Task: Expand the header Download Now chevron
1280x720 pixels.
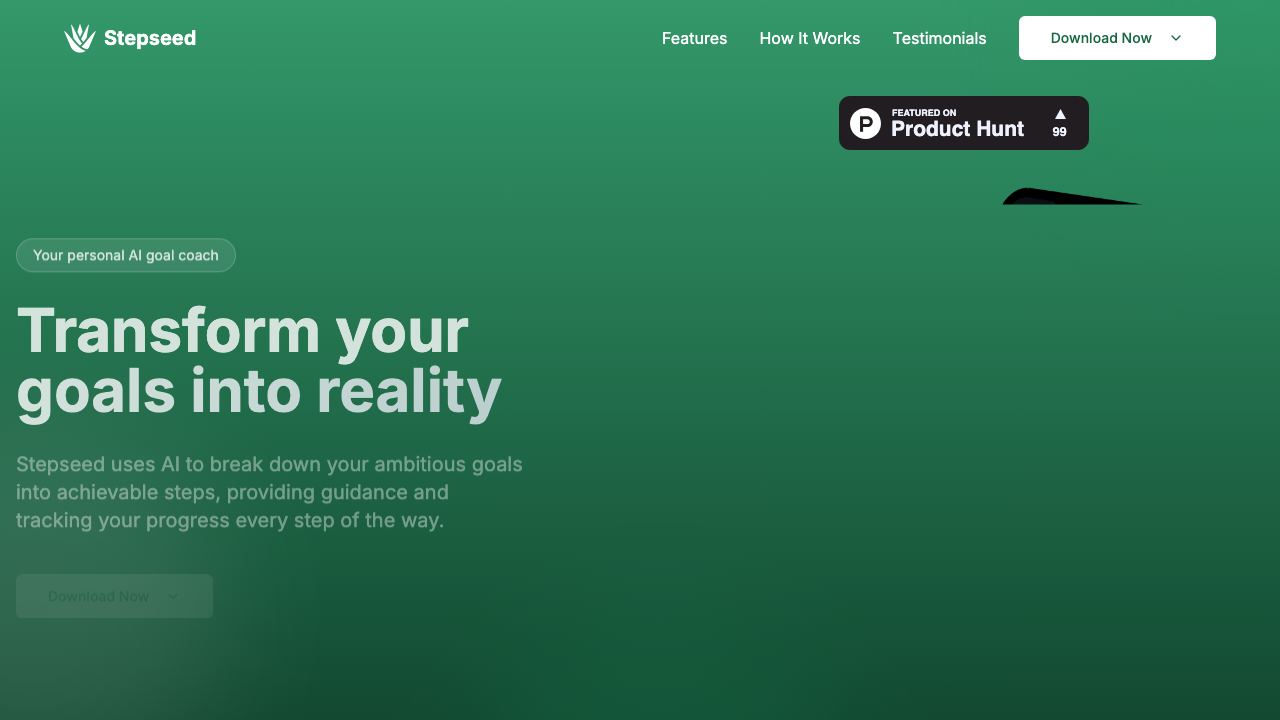Action: [x=1176, y=38]
